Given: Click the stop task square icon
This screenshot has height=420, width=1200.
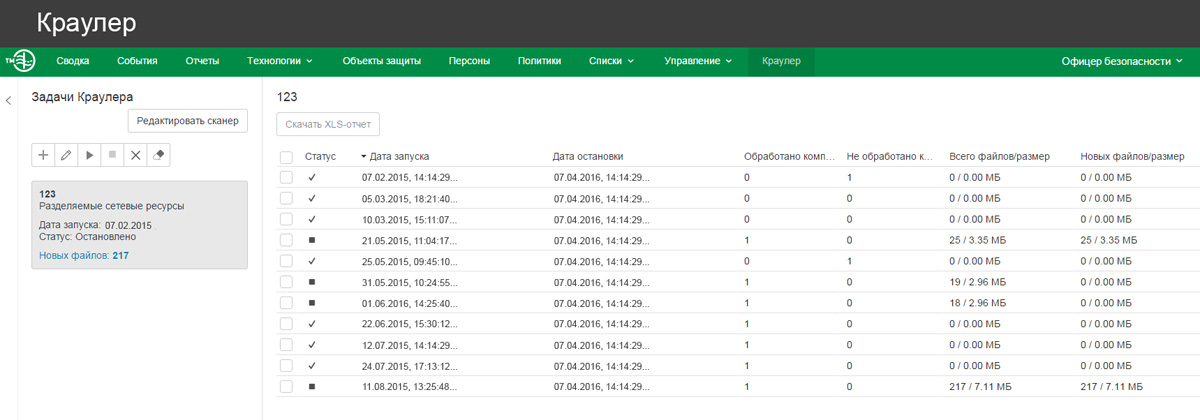Looking at the screenshot, I should (x=112, y=155).
